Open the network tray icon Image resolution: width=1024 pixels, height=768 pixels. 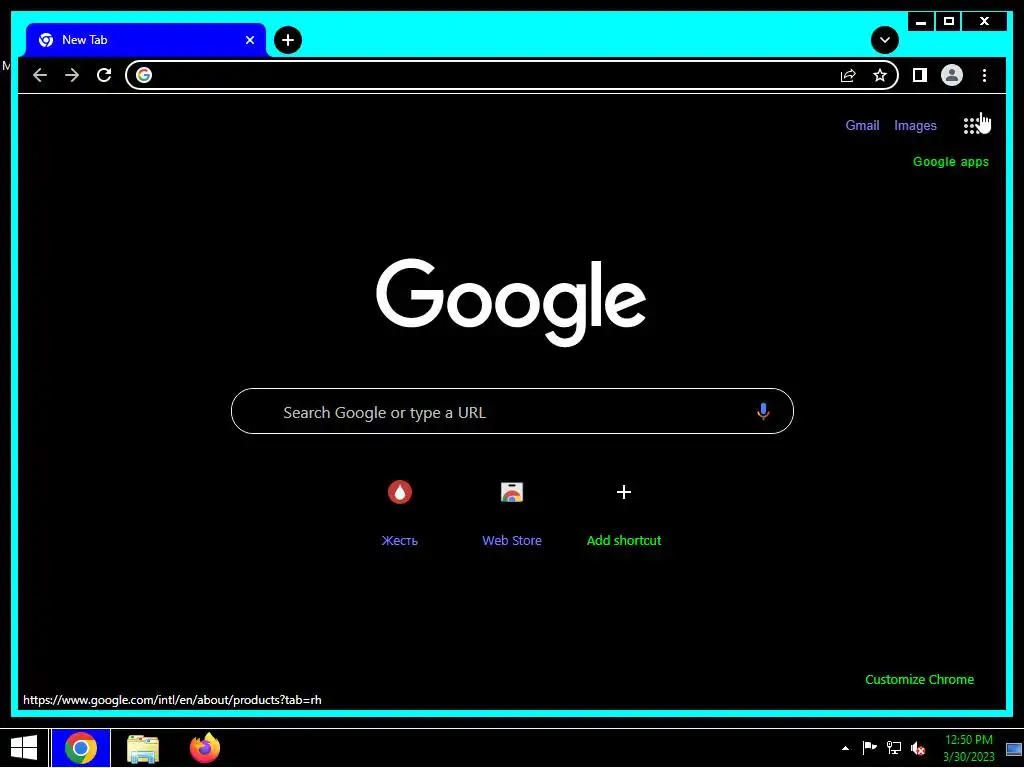[x=893, y=748]
